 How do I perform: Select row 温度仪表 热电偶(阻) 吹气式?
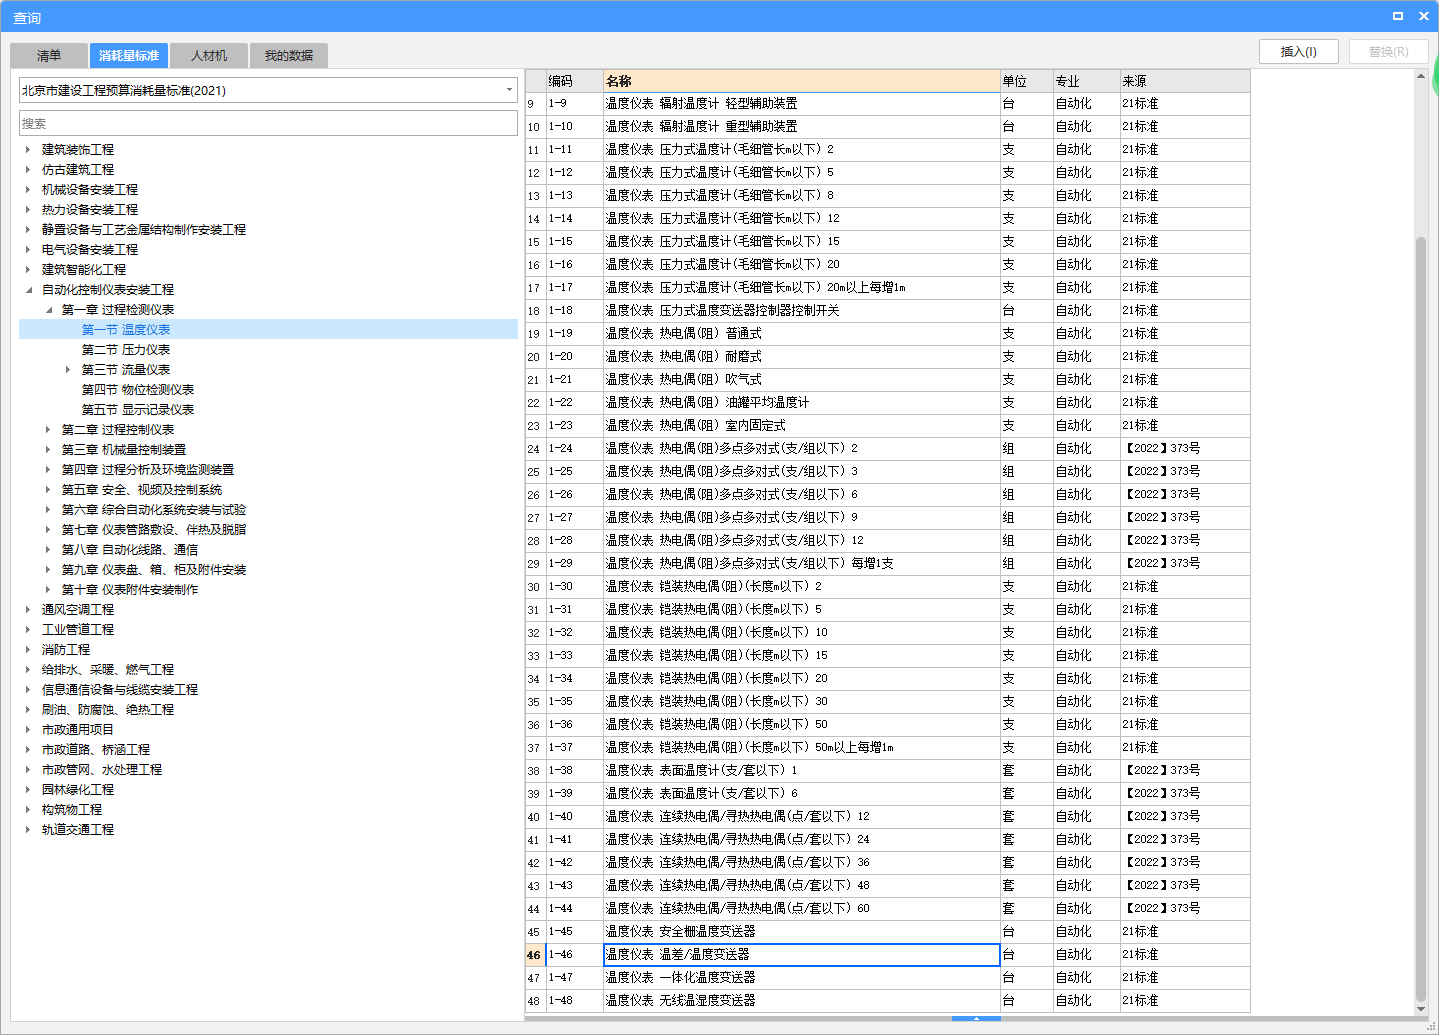[802, 380]
